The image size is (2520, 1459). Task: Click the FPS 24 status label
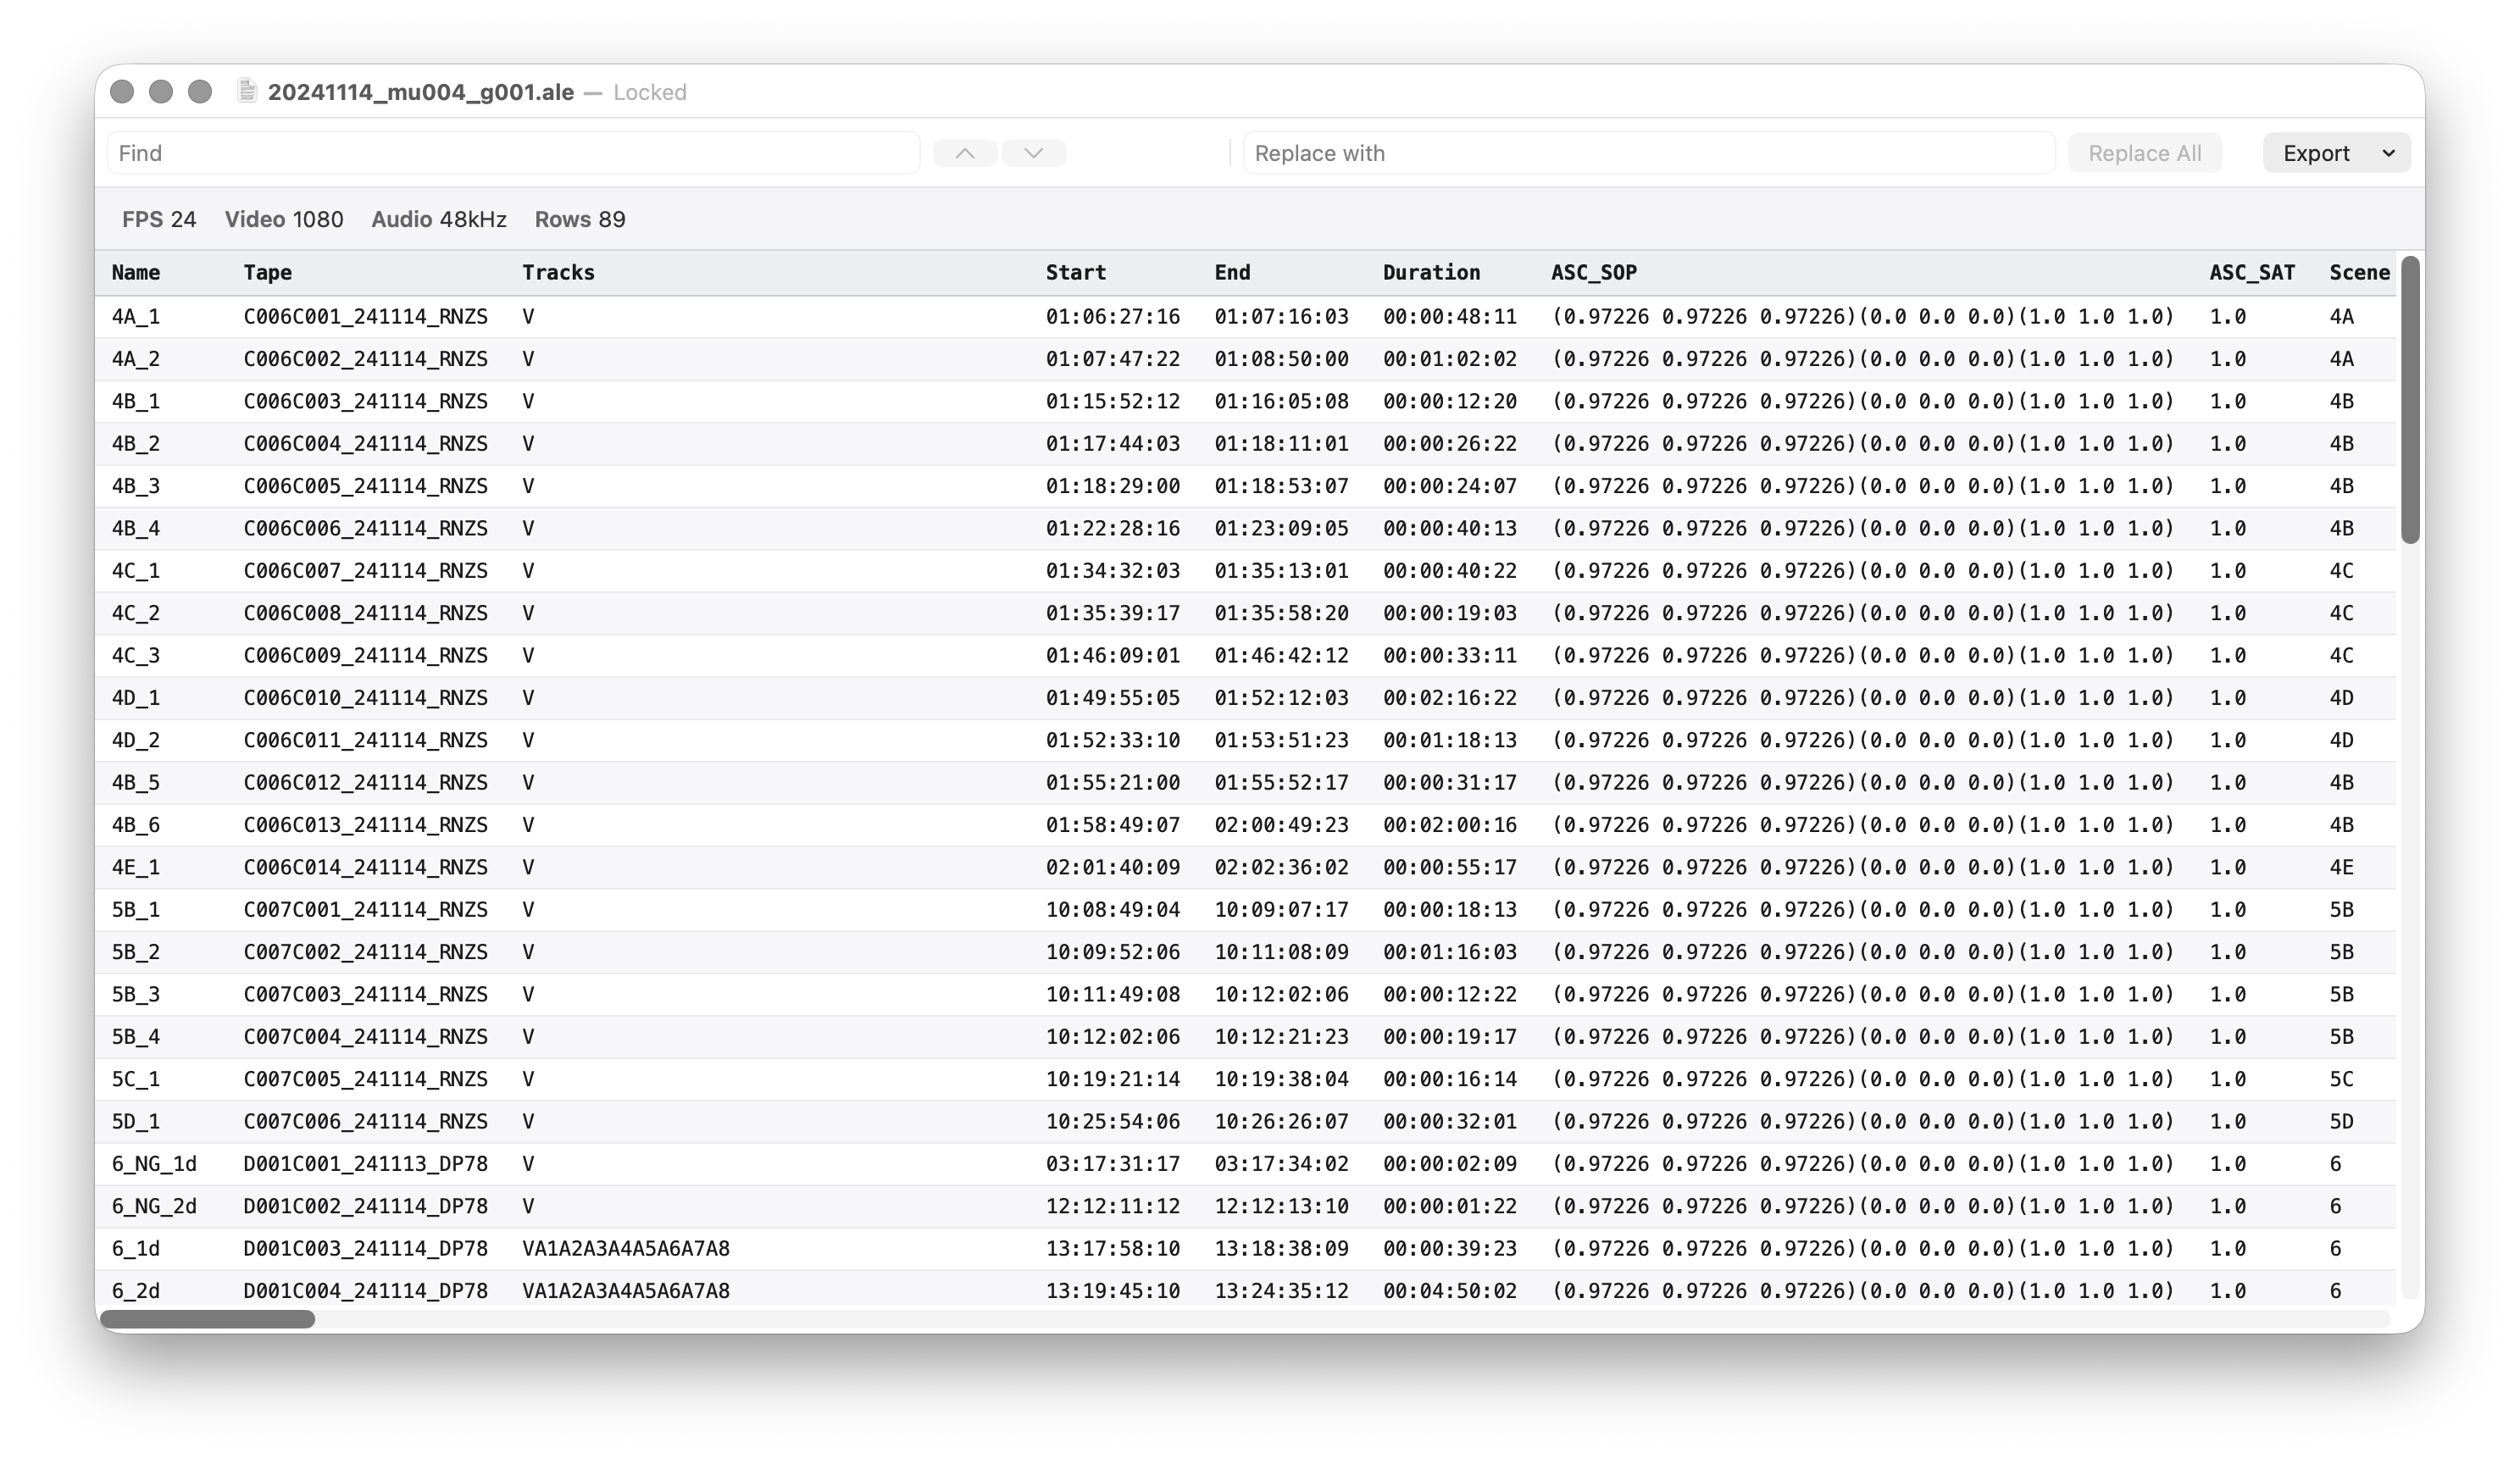coord(159,219)
